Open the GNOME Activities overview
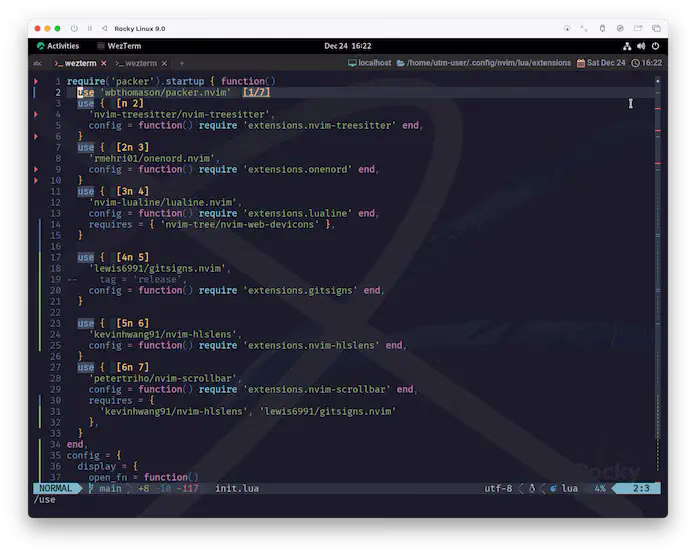 click(58, 46)
